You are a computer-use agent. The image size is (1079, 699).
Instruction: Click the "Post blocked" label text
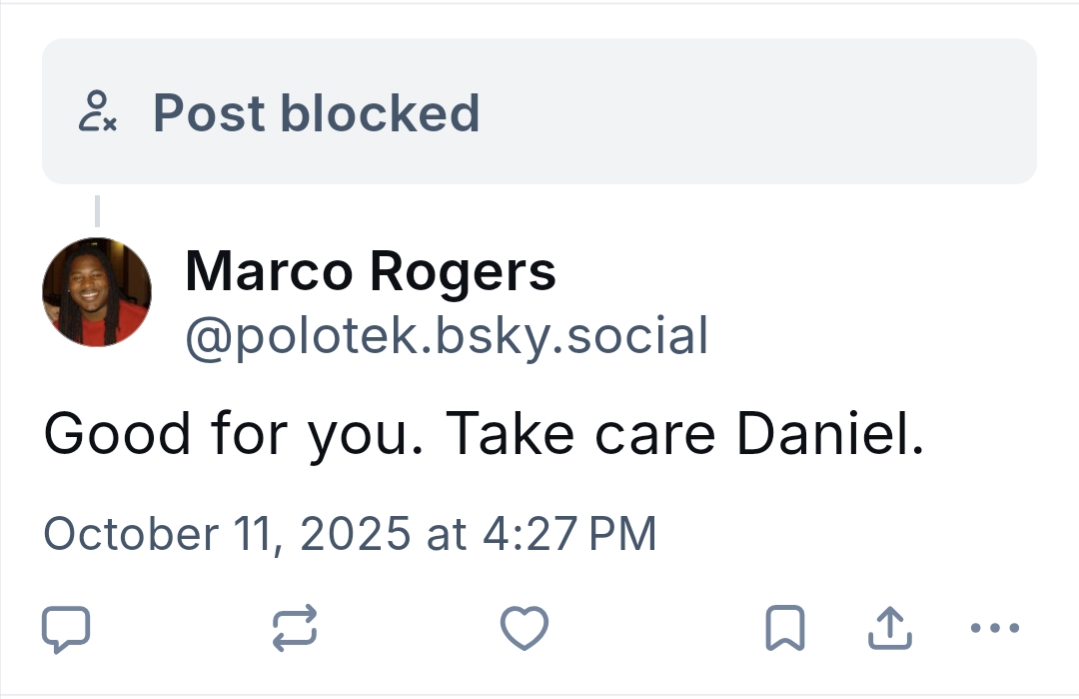pyautogui.click(x=315, y=112)
